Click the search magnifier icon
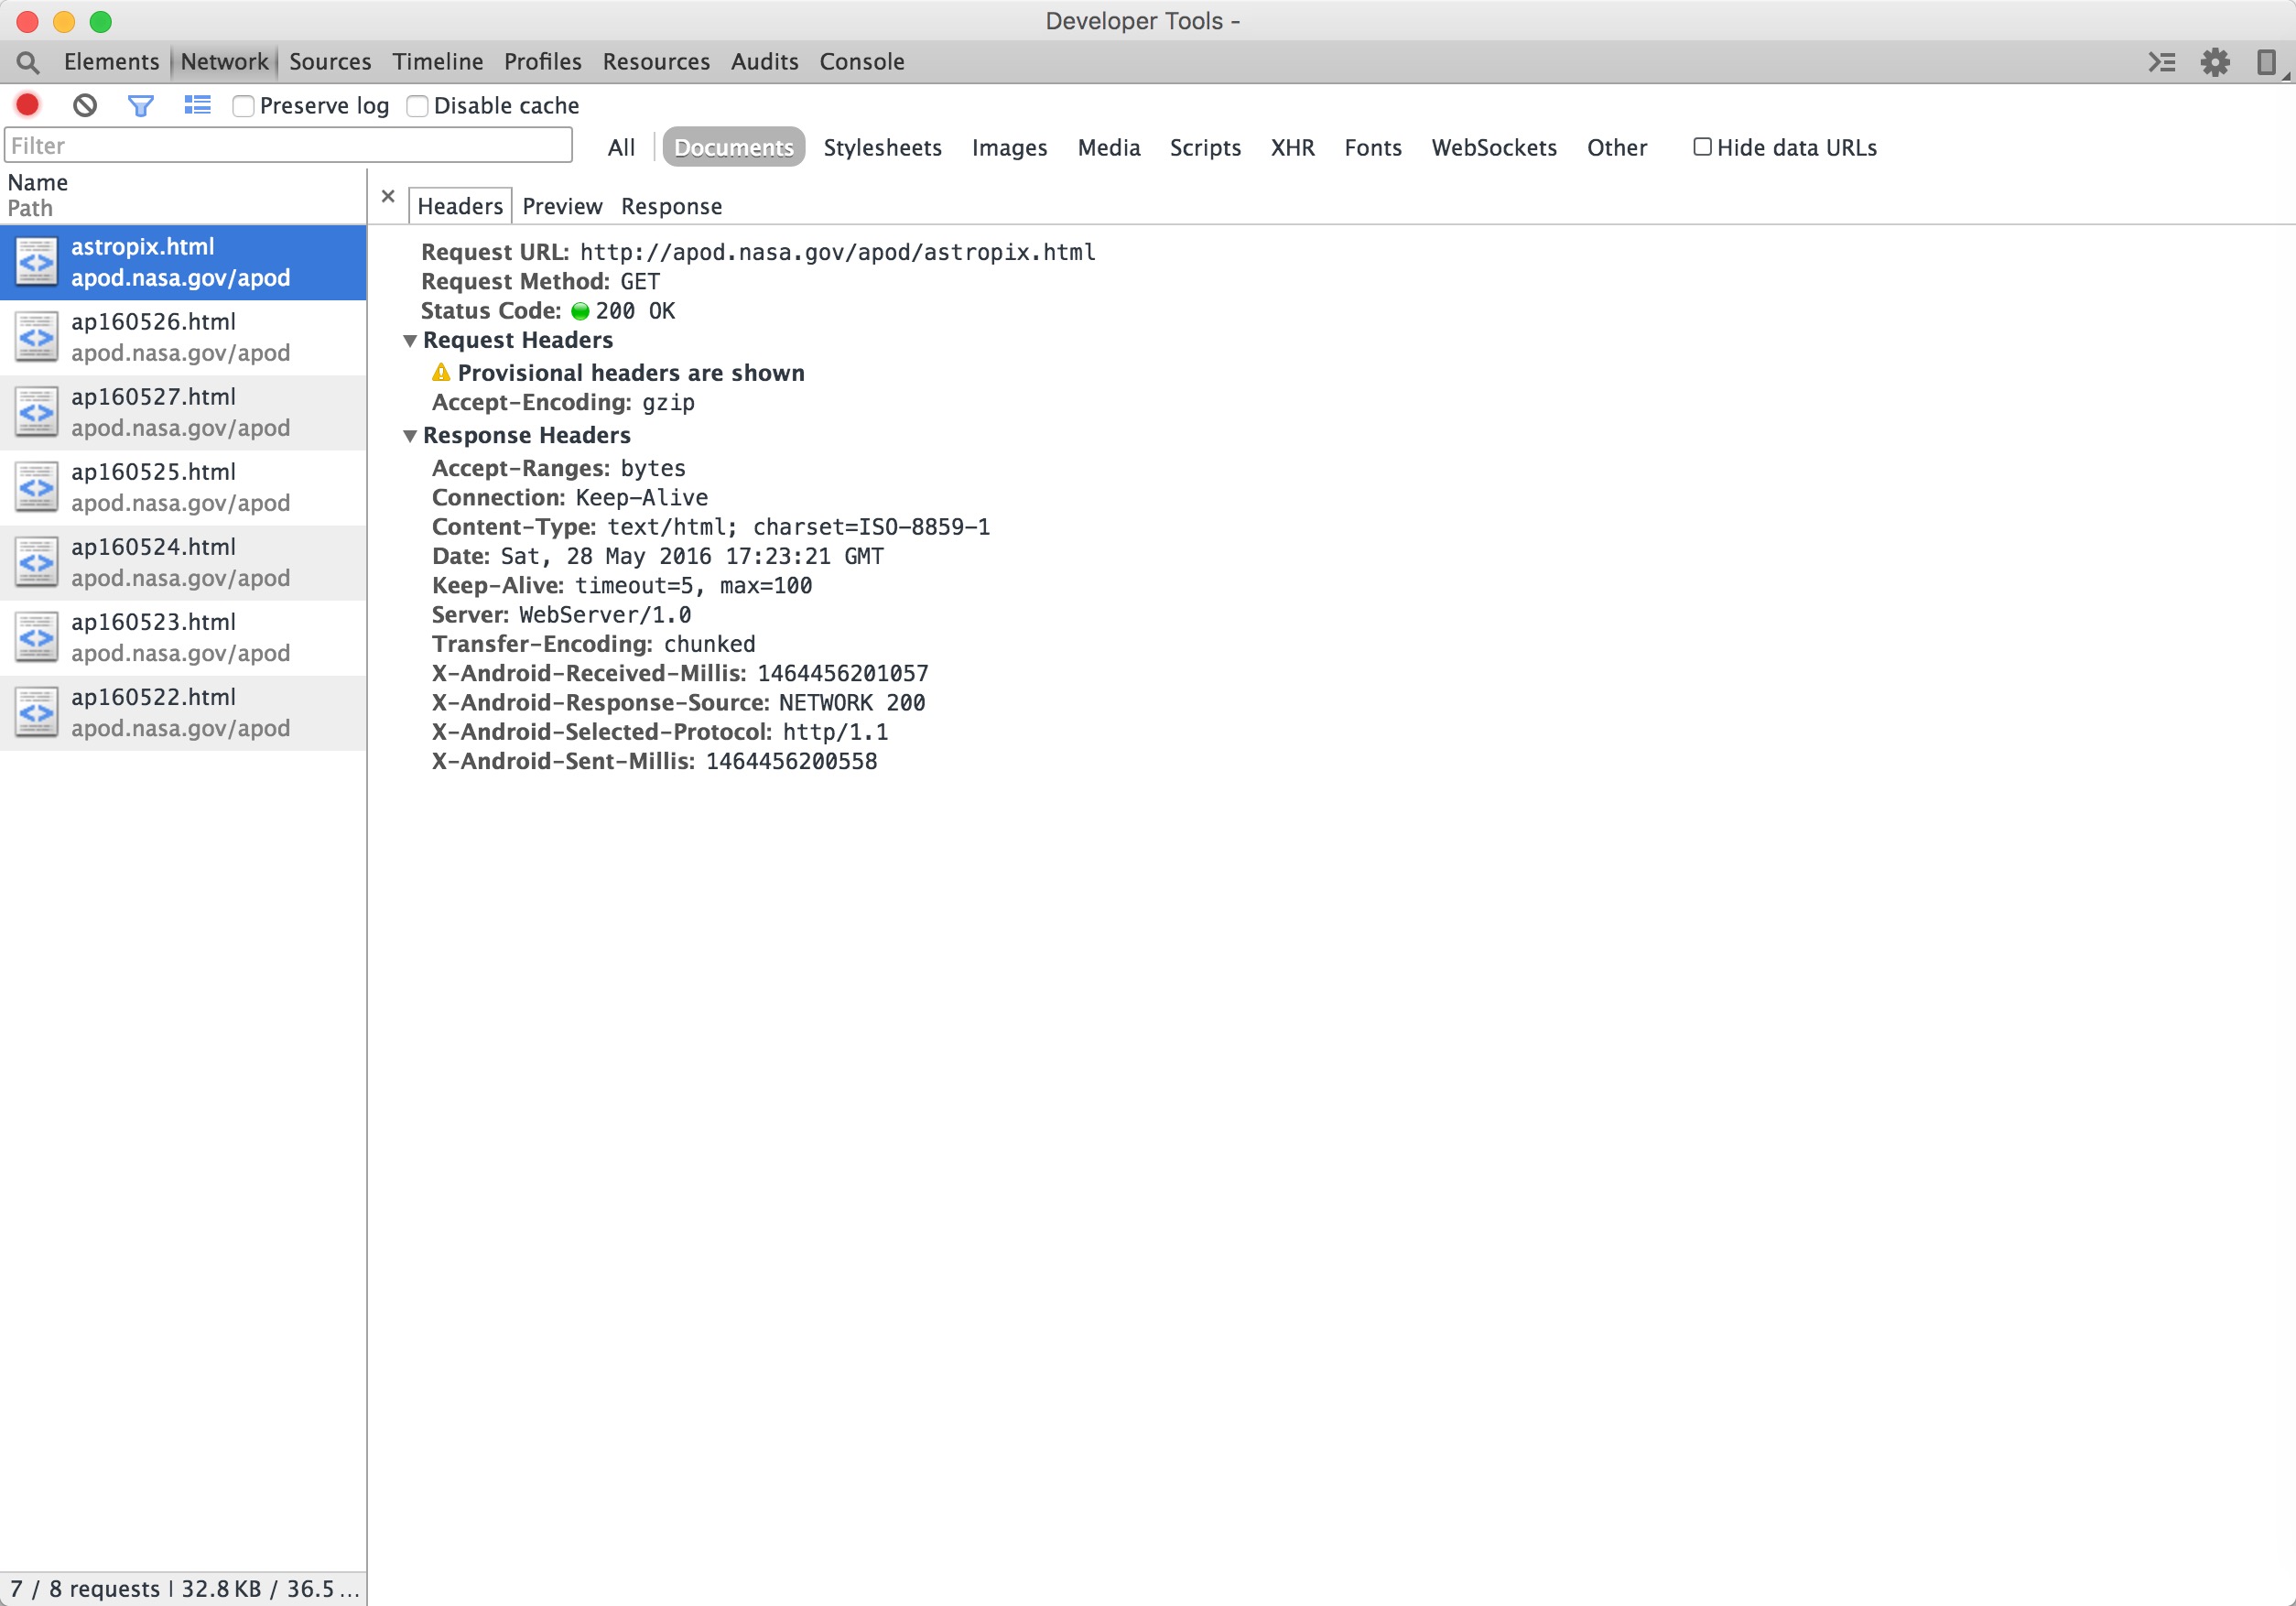The image size is (2296, 1606). (28, 62)
